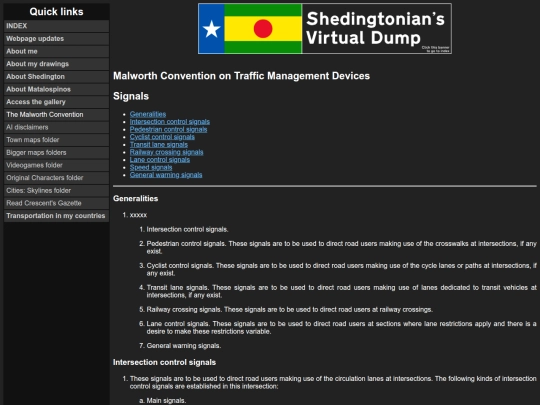This screenshot has width=540, height=405.
Task: Click the Pedestrian control signals paragraph
Action: click(342, 247)
